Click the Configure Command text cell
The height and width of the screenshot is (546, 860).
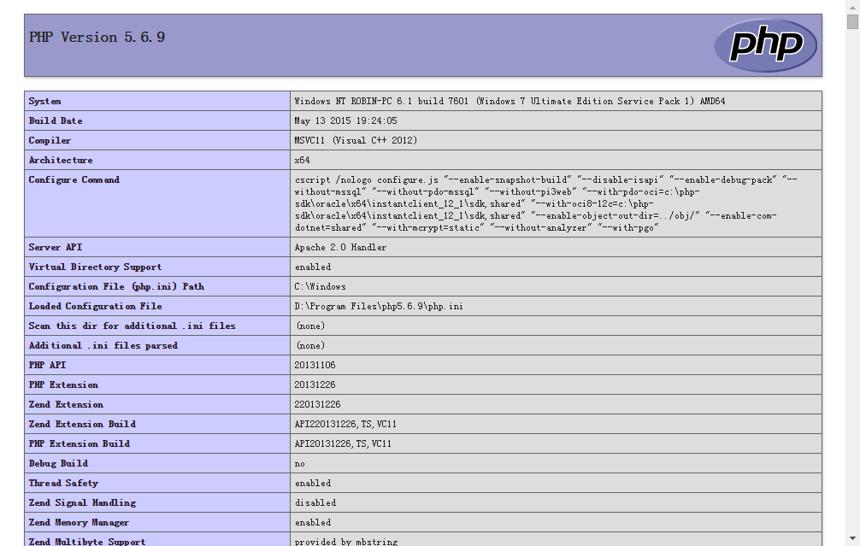(556, 204)
